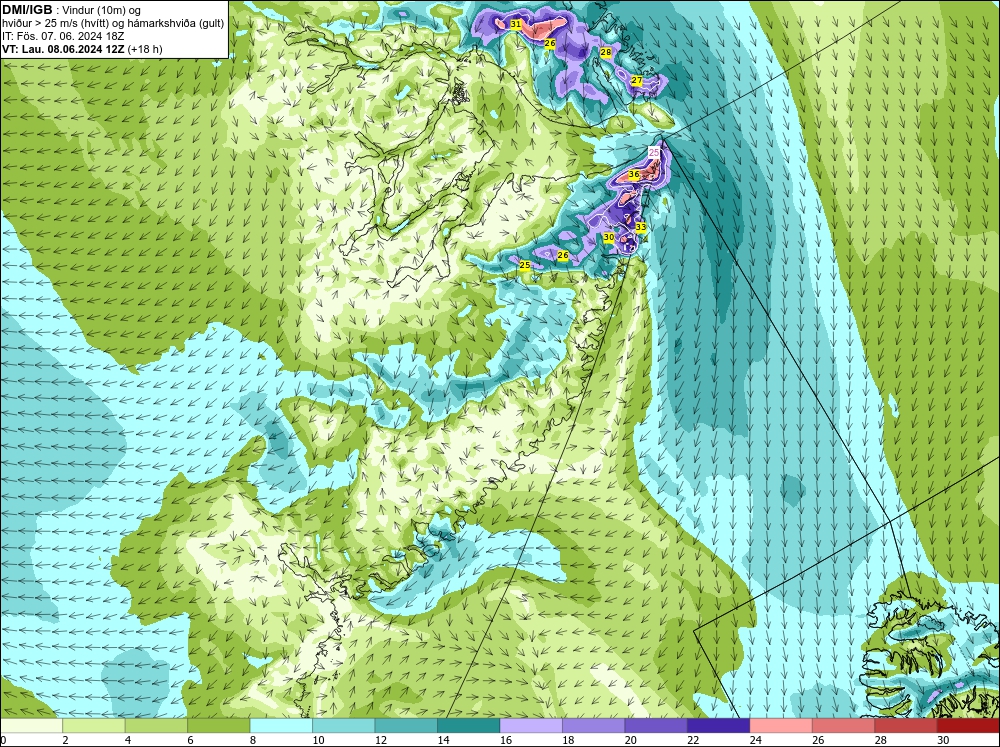Click the yellow 31 gust label
1000x747 pixels.
(x=516, y=24)
